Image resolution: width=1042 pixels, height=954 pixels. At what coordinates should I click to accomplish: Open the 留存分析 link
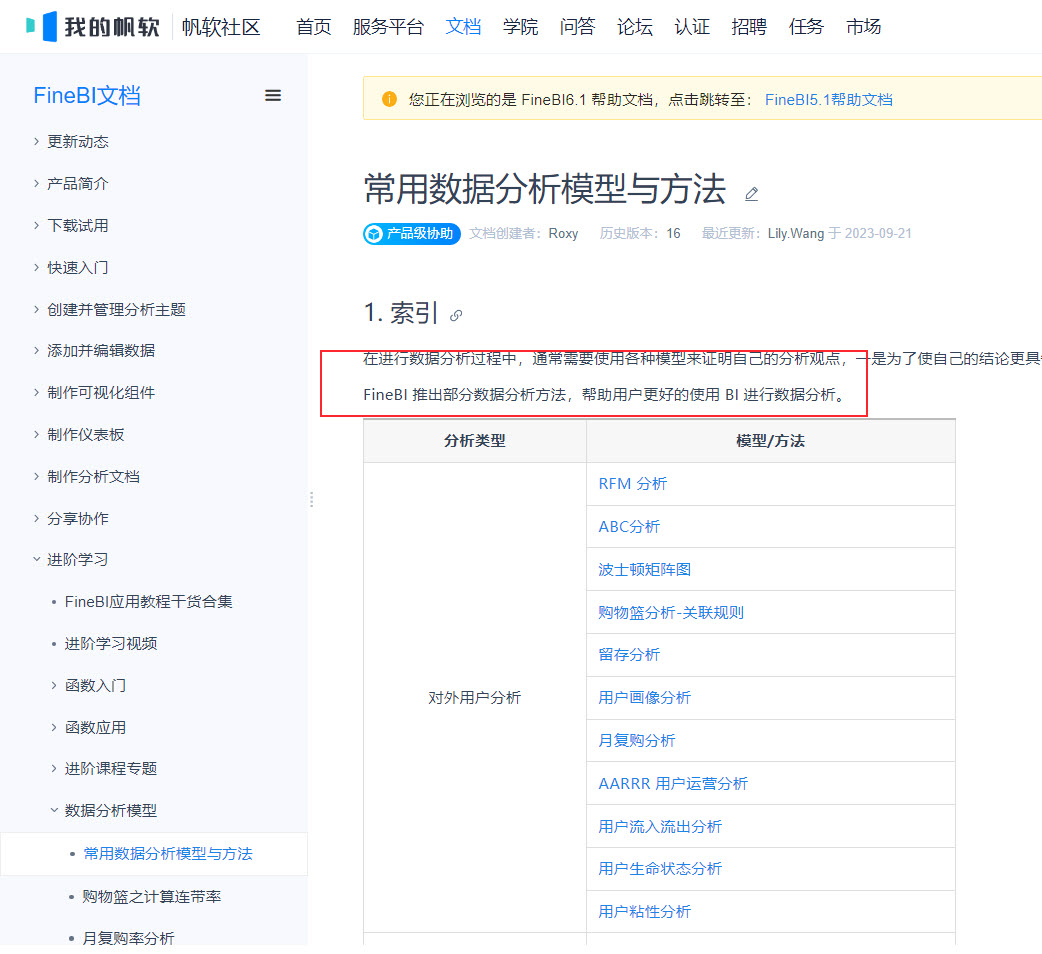[x=629, y=654]
